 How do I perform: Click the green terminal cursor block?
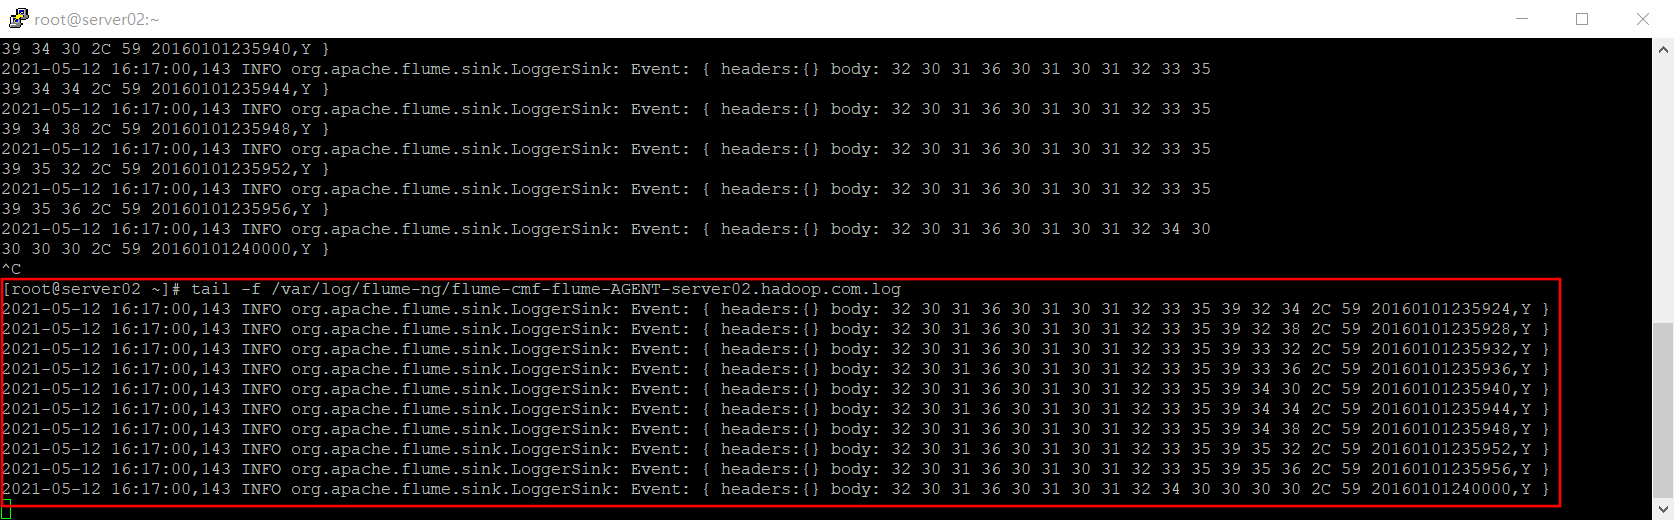coord(6,509)
